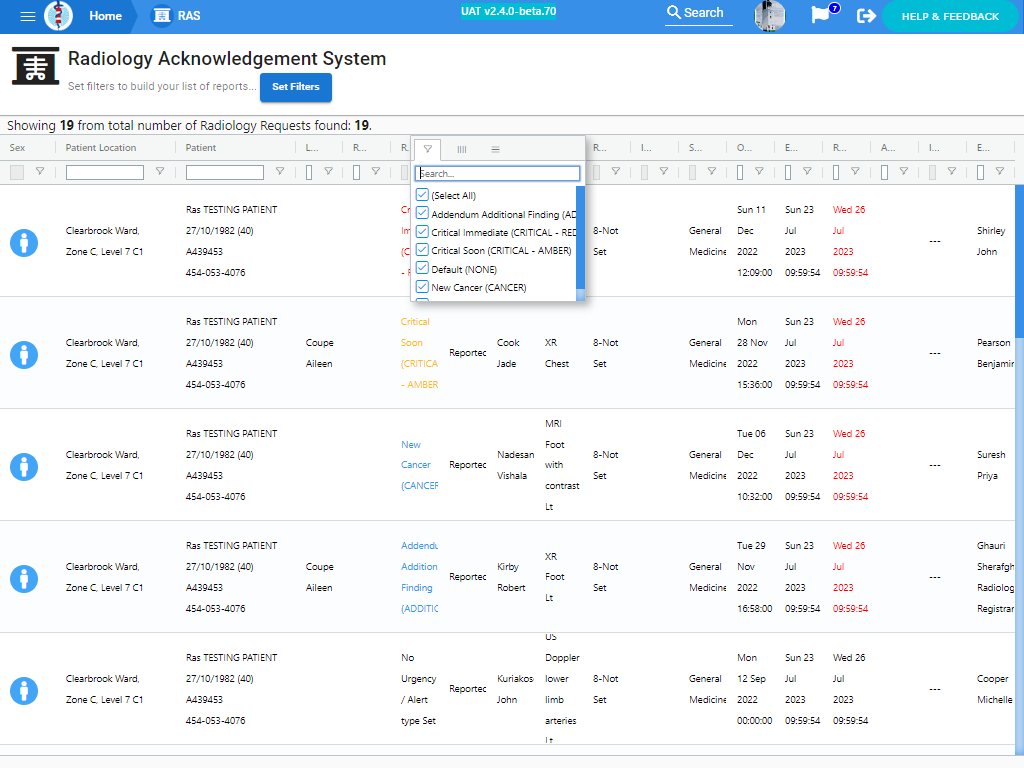Click the Sex column header
Image resolution: width=1024 pixels, height=768 pixels.
(18, 148)
